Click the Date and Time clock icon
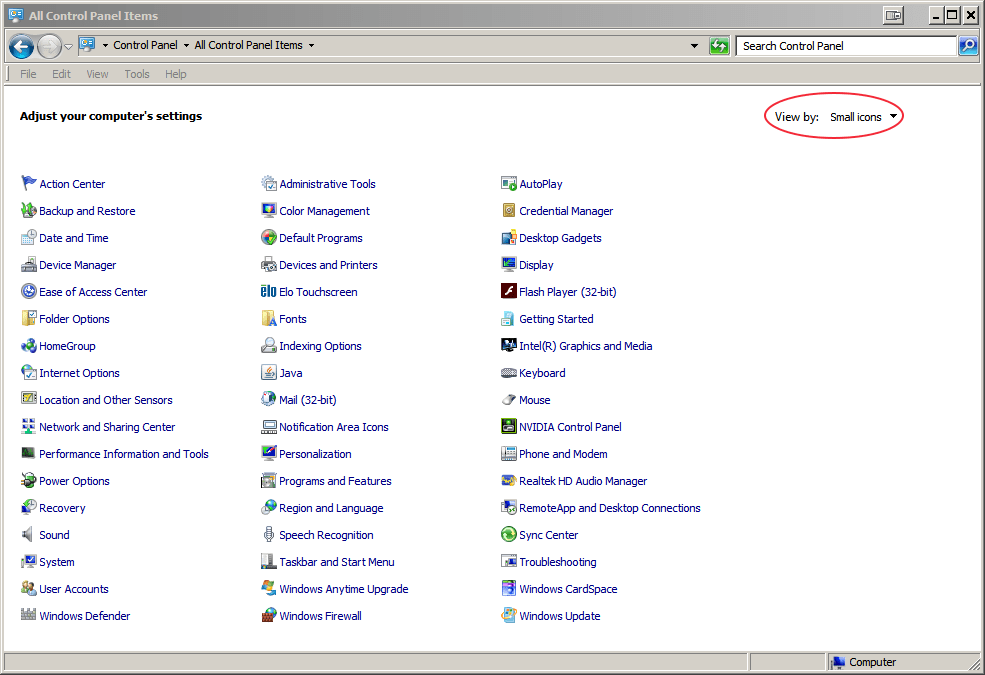Image resolution: width=985 pixels, height=675 pixels. [28, 237]
